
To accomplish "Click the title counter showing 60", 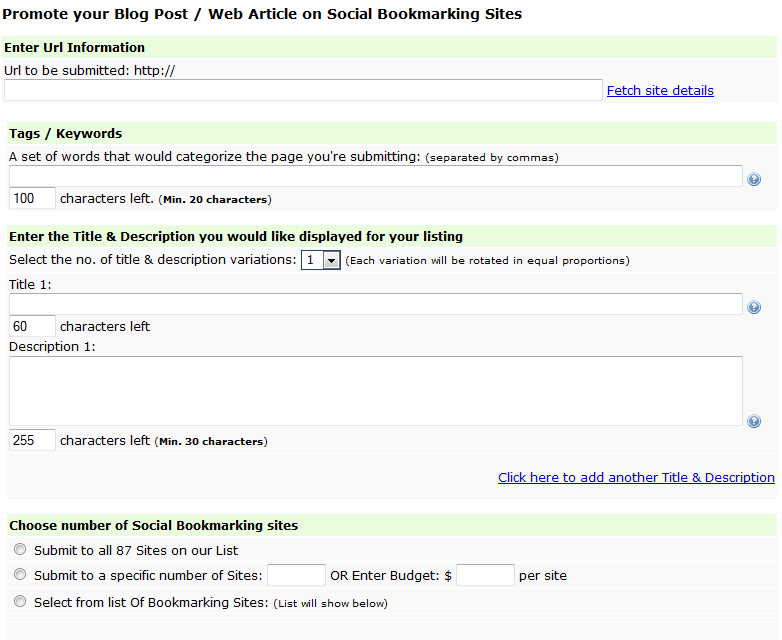I will coord(32,326).
